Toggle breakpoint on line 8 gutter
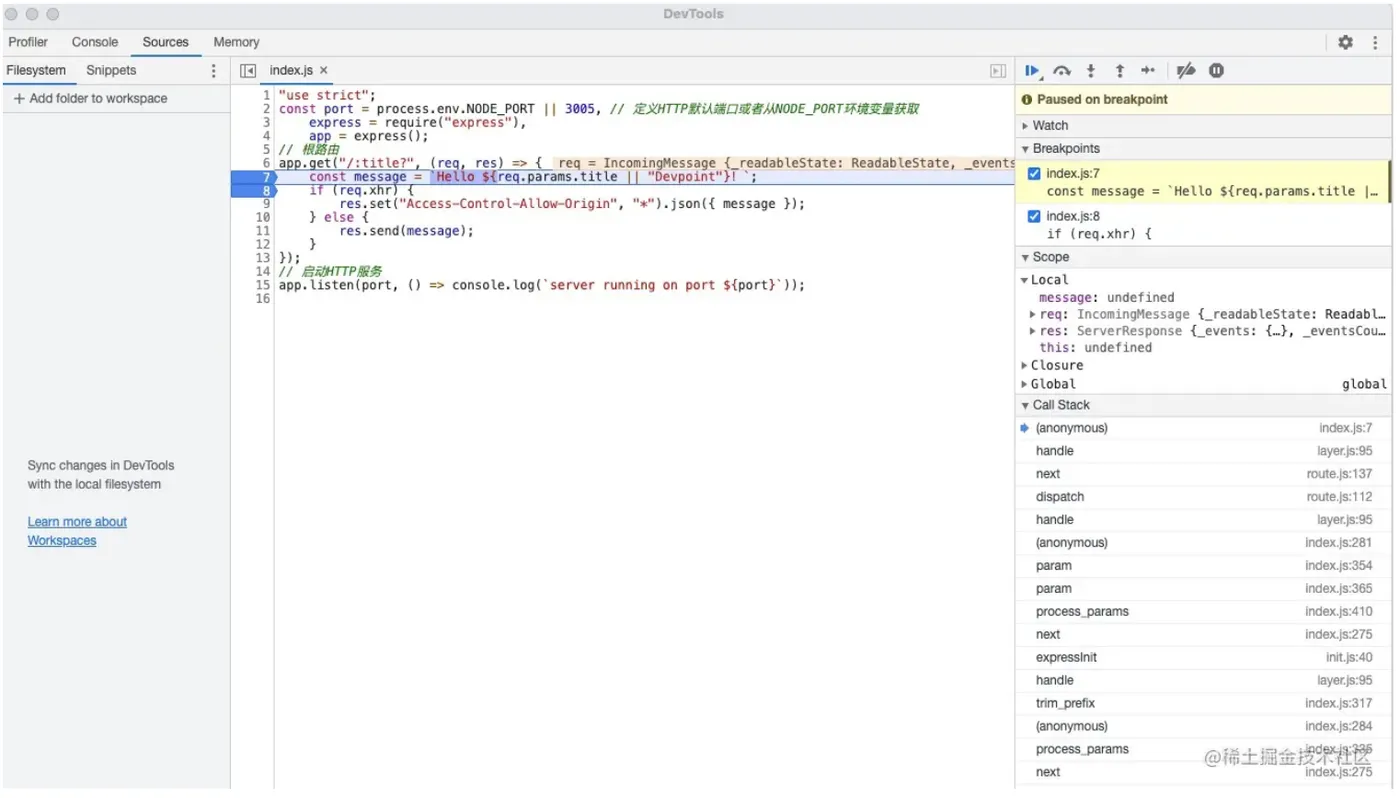Screen dimensions: 1400x798 252,191
